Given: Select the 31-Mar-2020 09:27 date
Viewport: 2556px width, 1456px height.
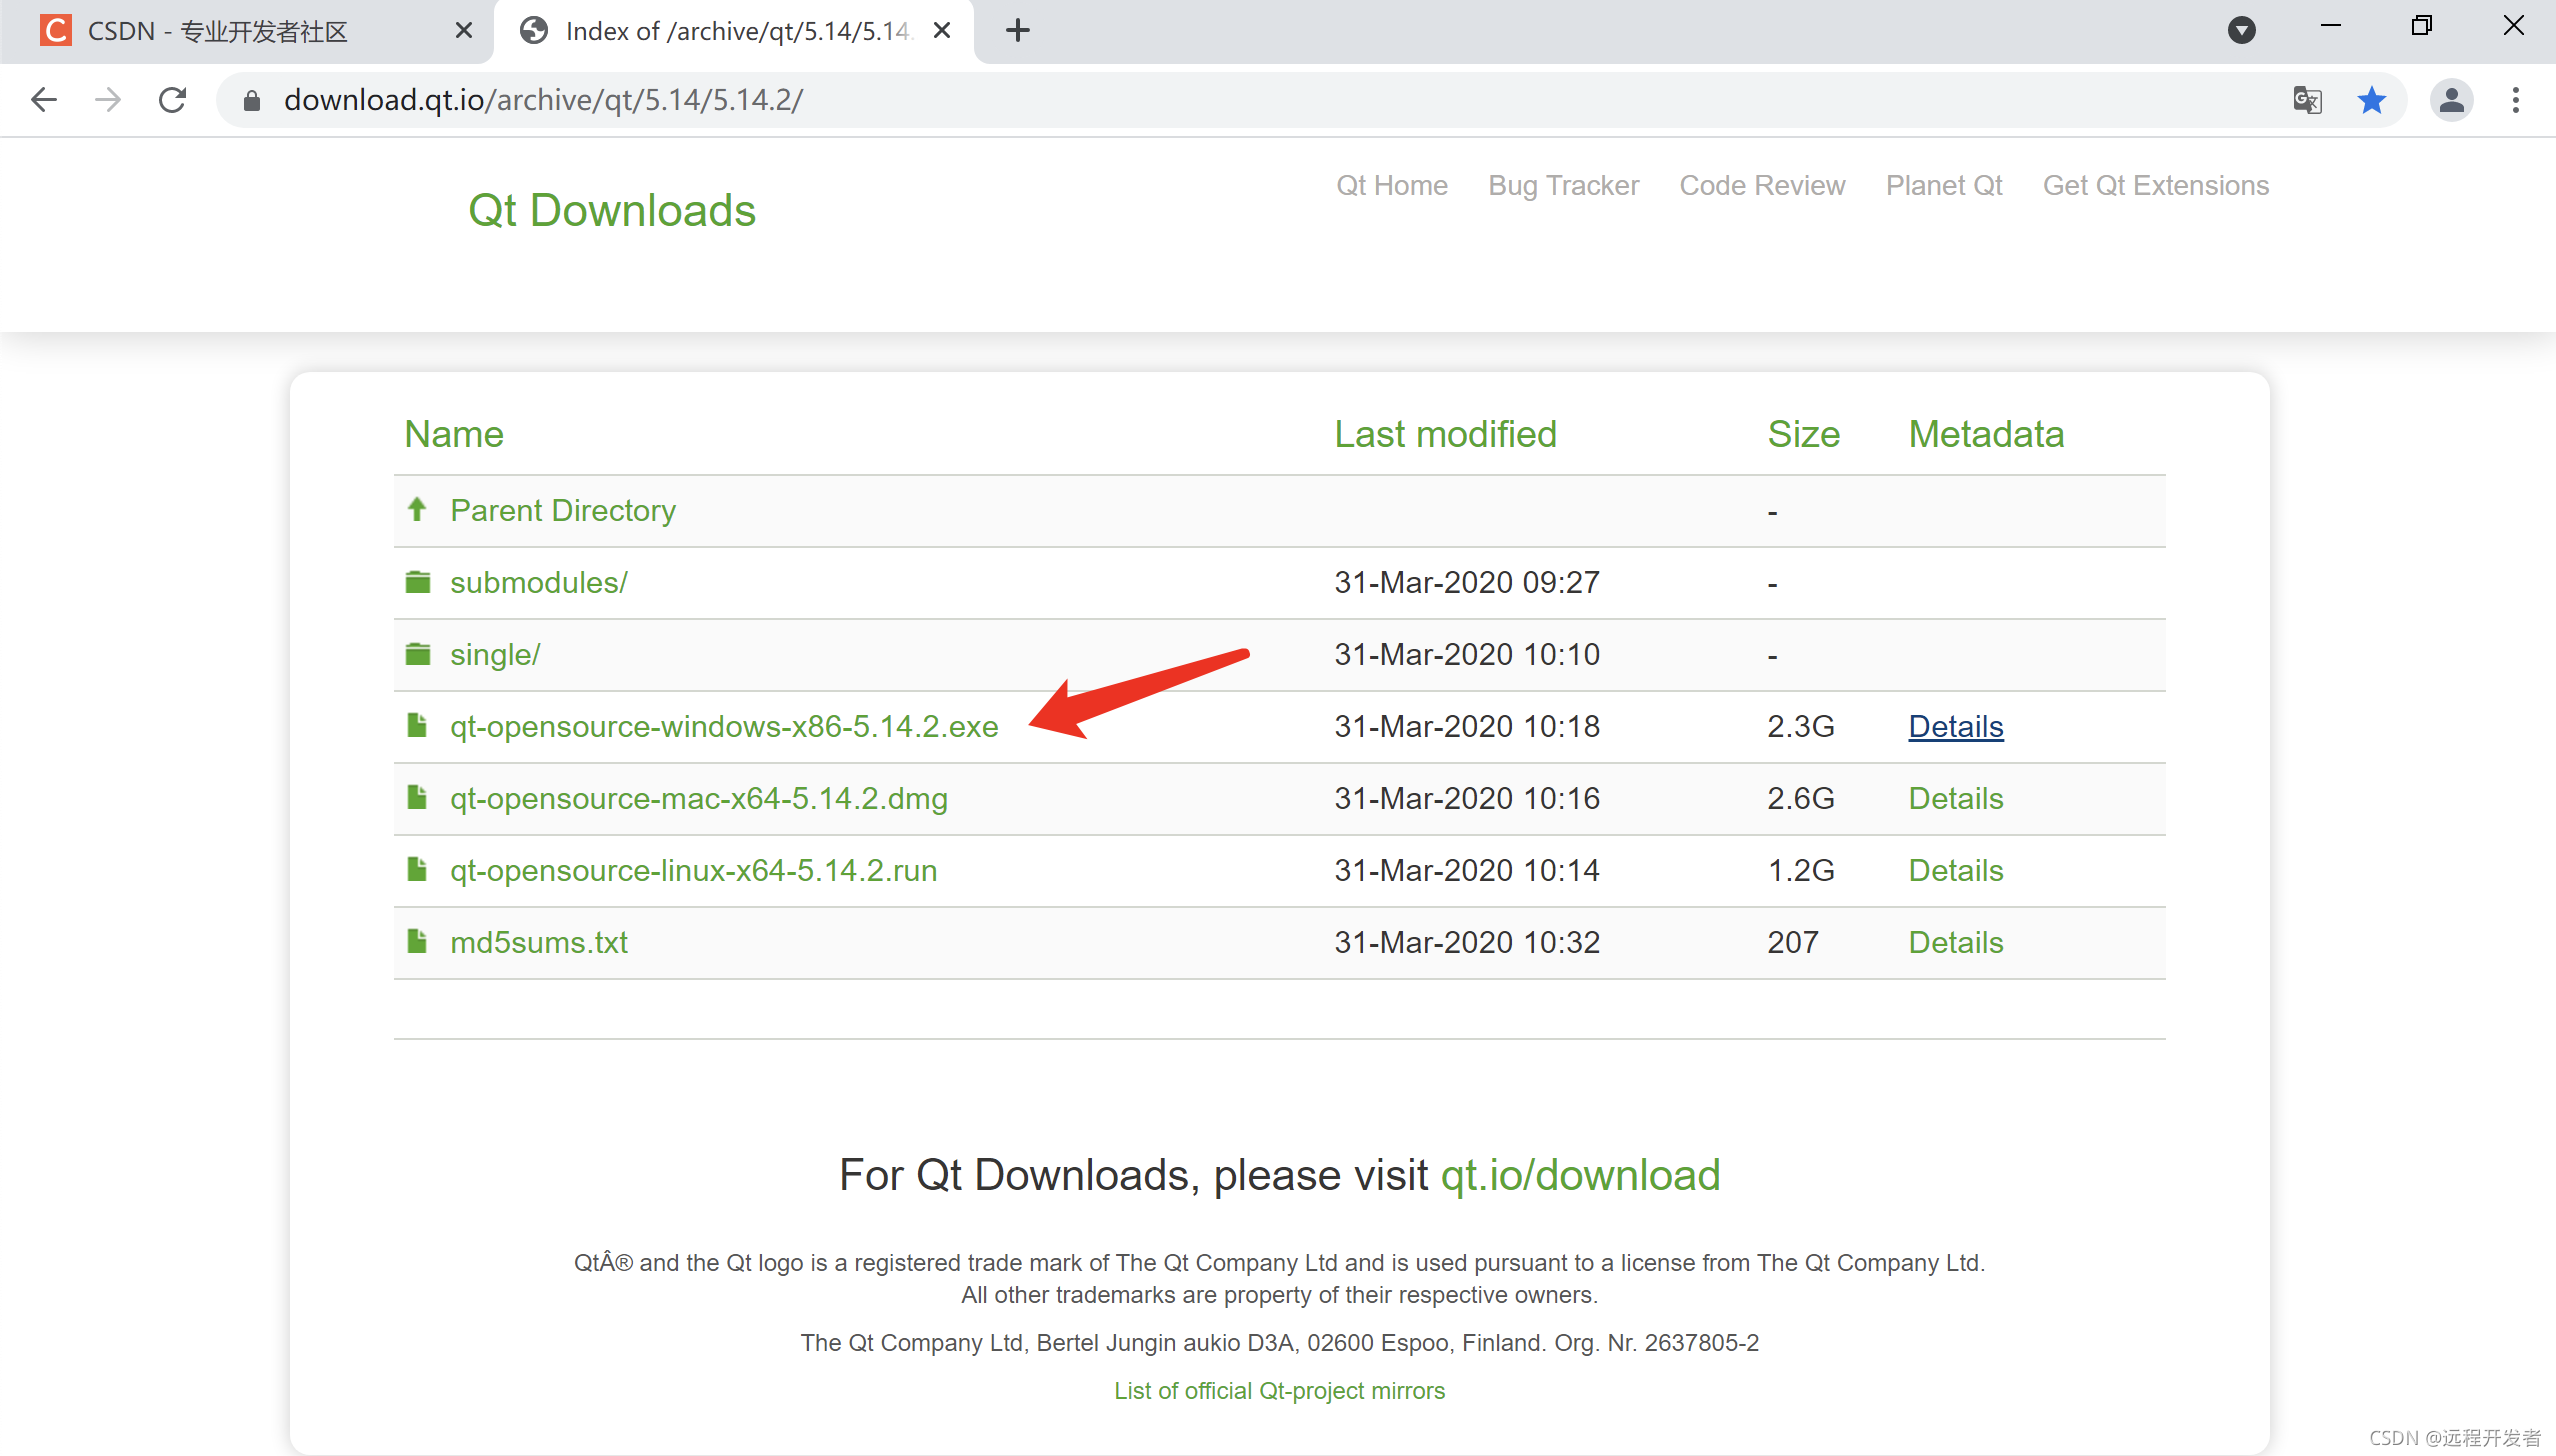Looking at the screenshot, I should (1467, 583).
